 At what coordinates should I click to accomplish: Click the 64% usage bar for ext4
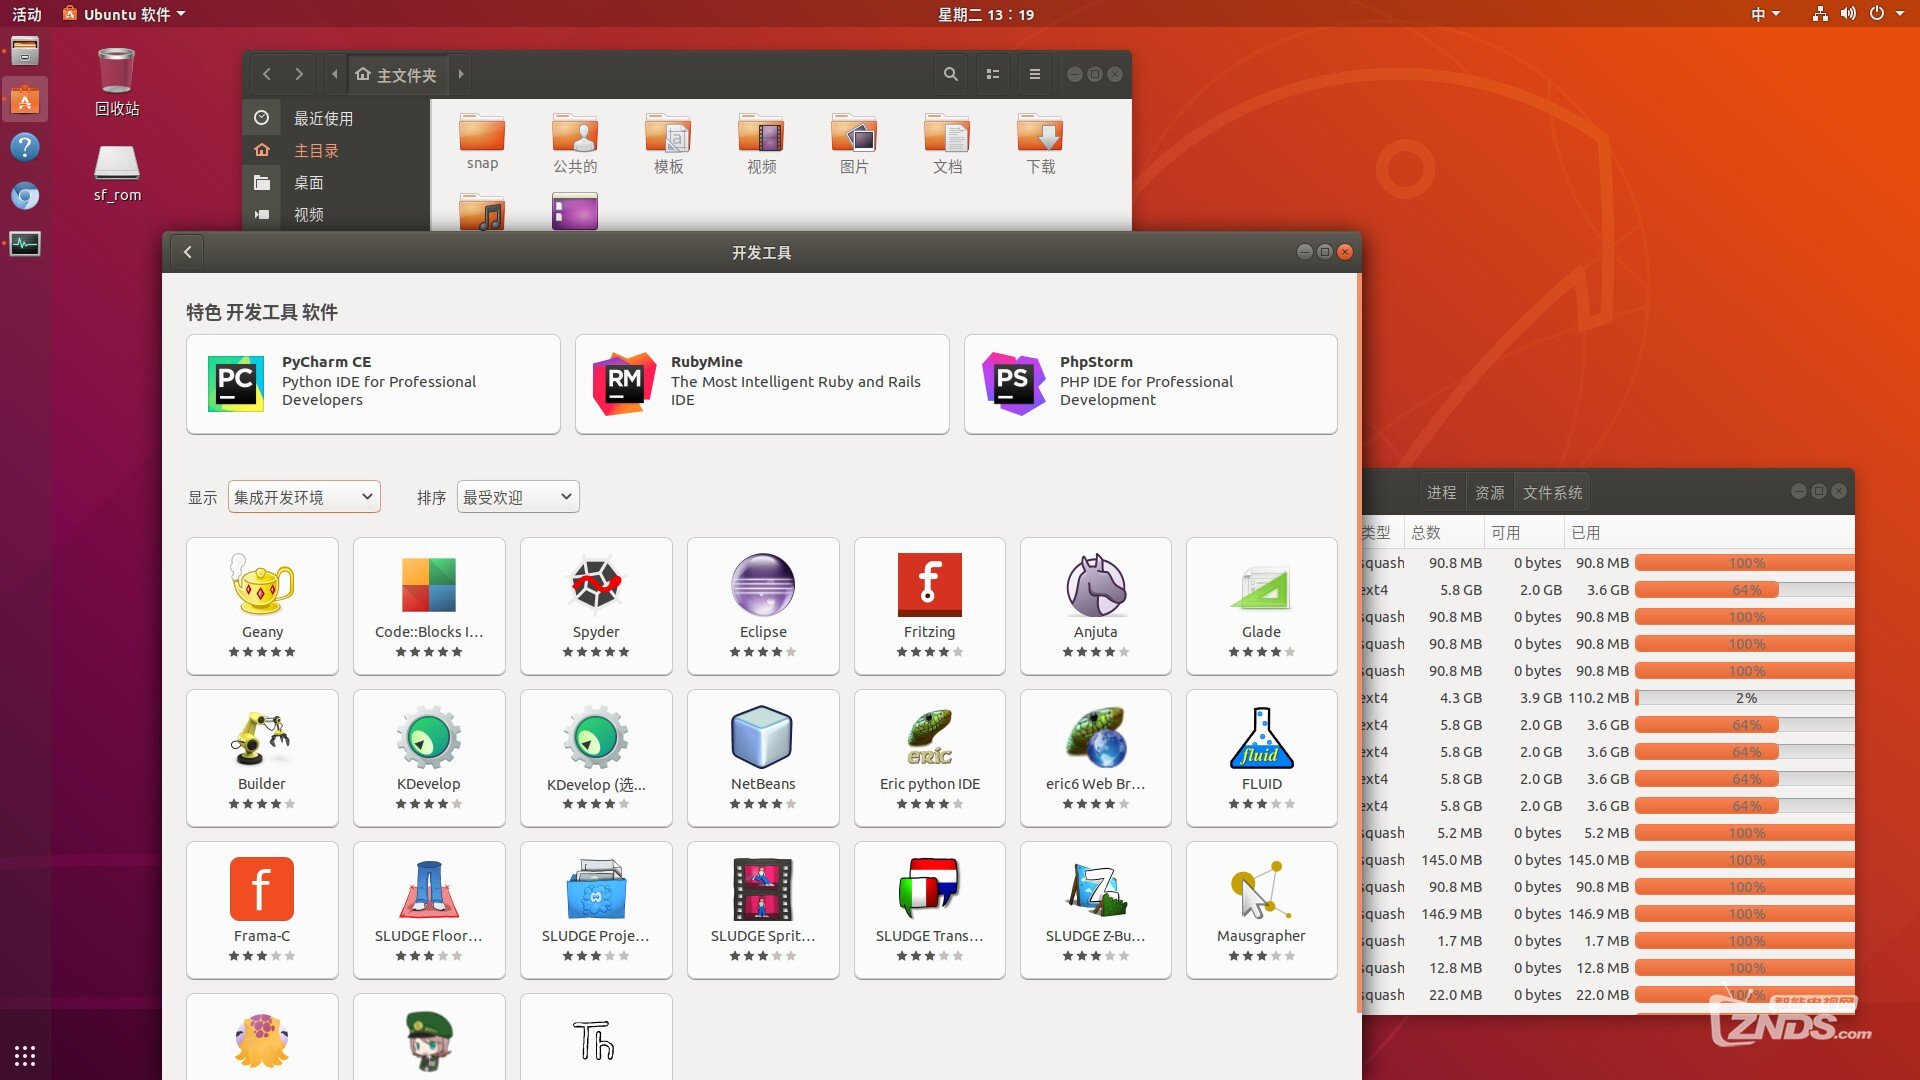tap(1744, 590)
